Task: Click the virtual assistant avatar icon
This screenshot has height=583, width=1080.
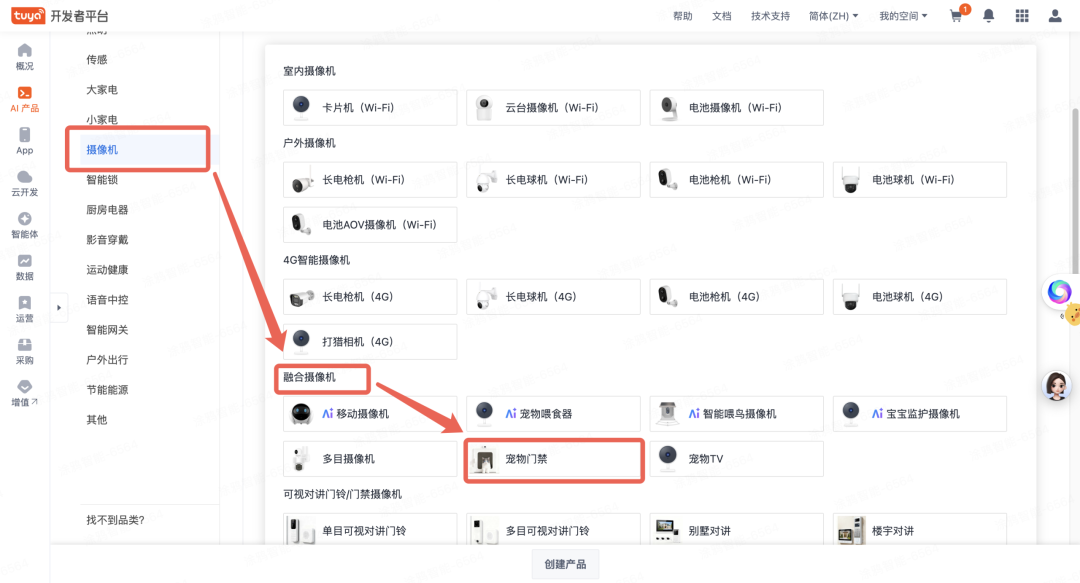Action: tap(1056, 386)
